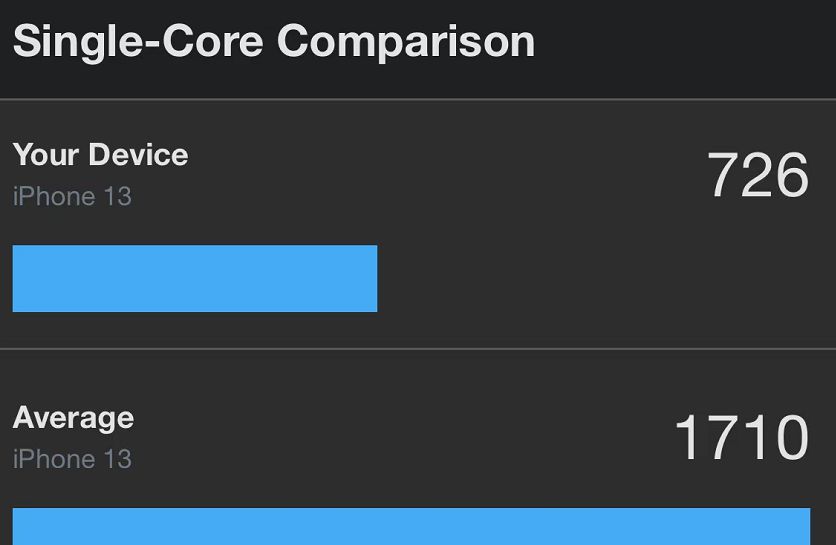Click the divider line below the heading
The image size is (836, 545).
pyautogui.click(x=418, y=99)
